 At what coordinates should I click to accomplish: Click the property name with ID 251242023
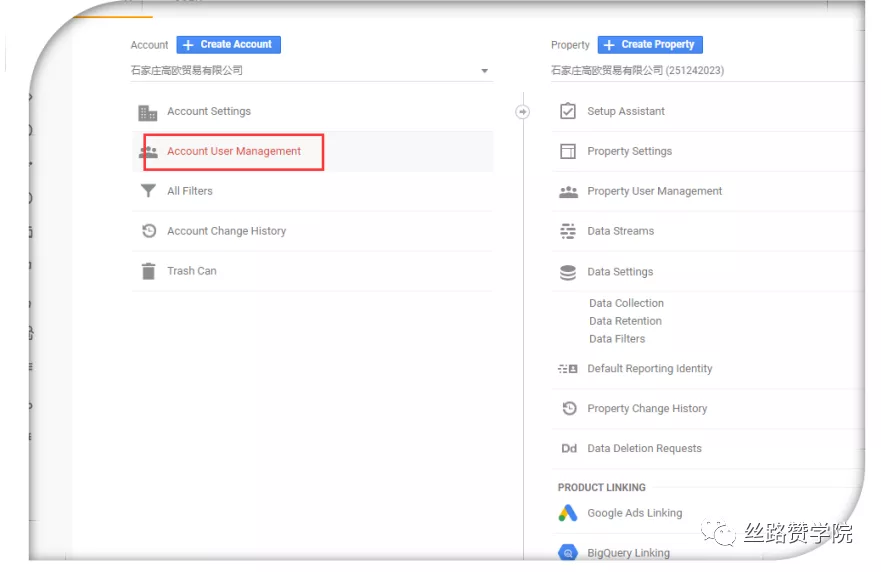pos(637,71)
